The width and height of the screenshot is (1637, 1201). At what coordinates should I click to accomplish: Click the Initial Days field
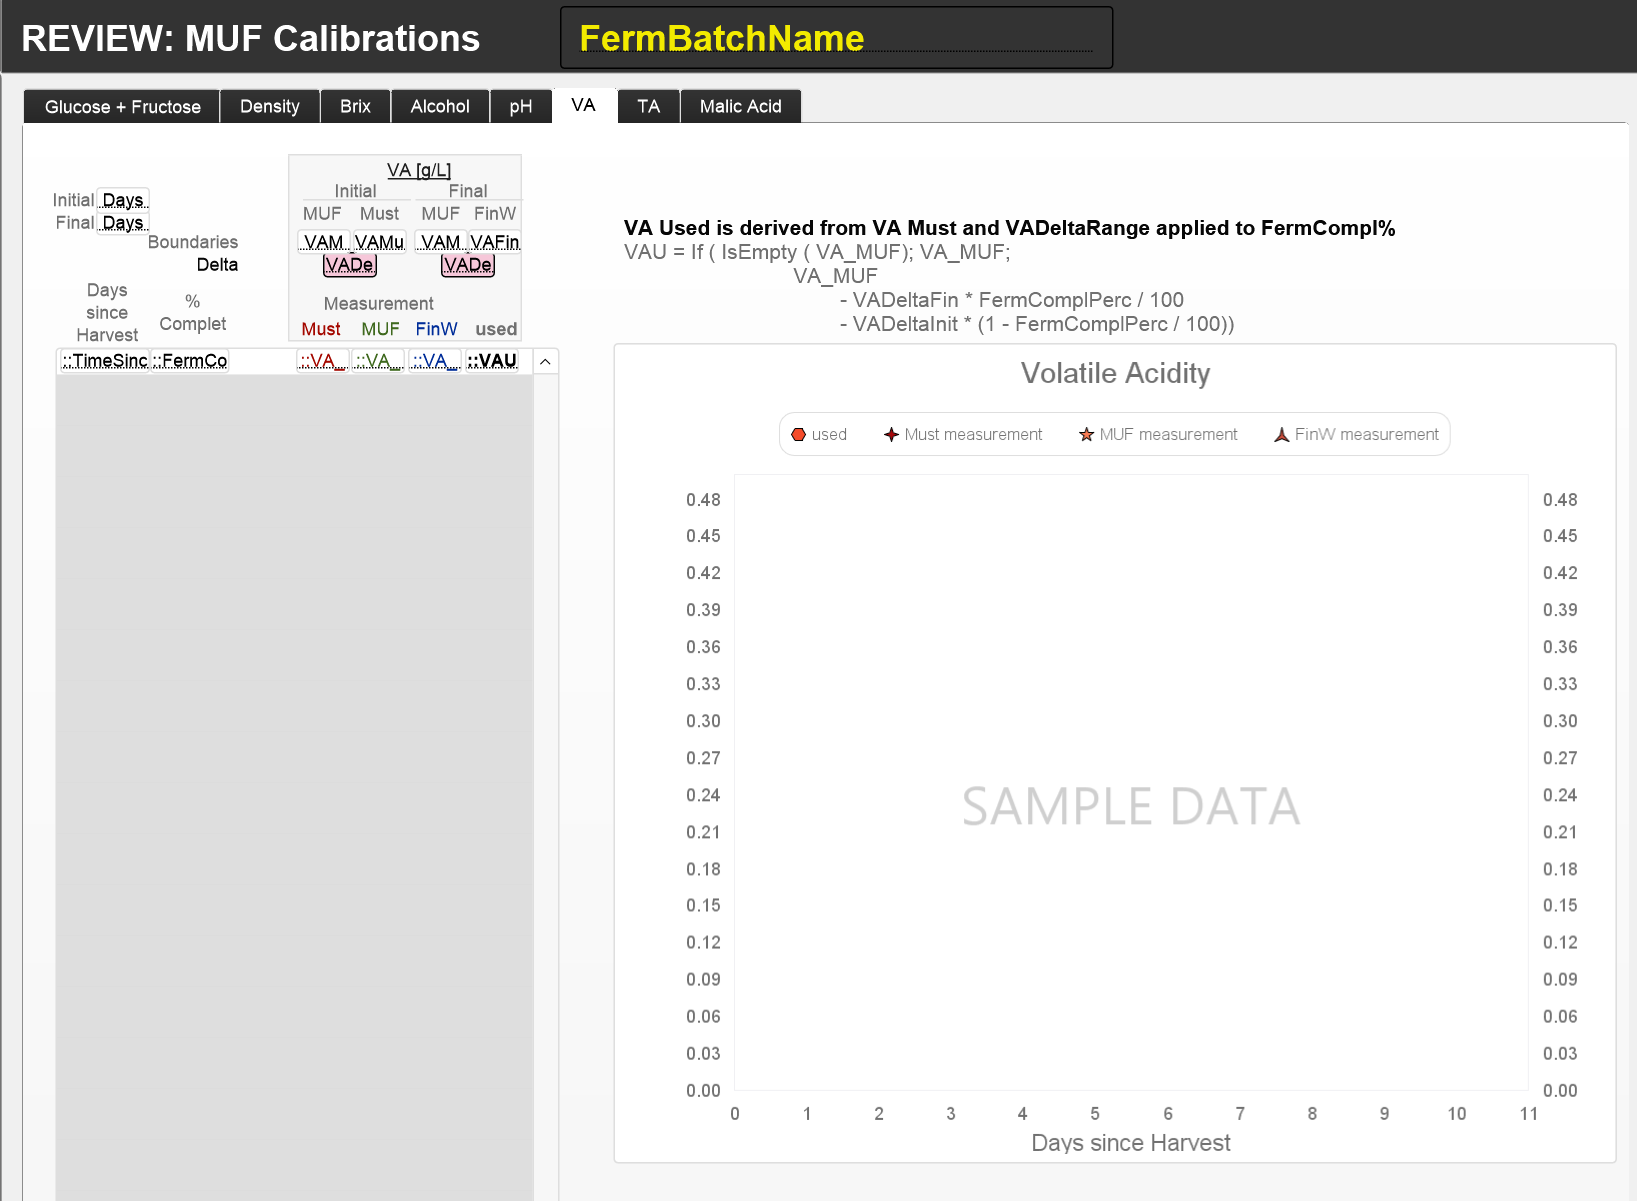pyautogui.click(x=123, y=199)
